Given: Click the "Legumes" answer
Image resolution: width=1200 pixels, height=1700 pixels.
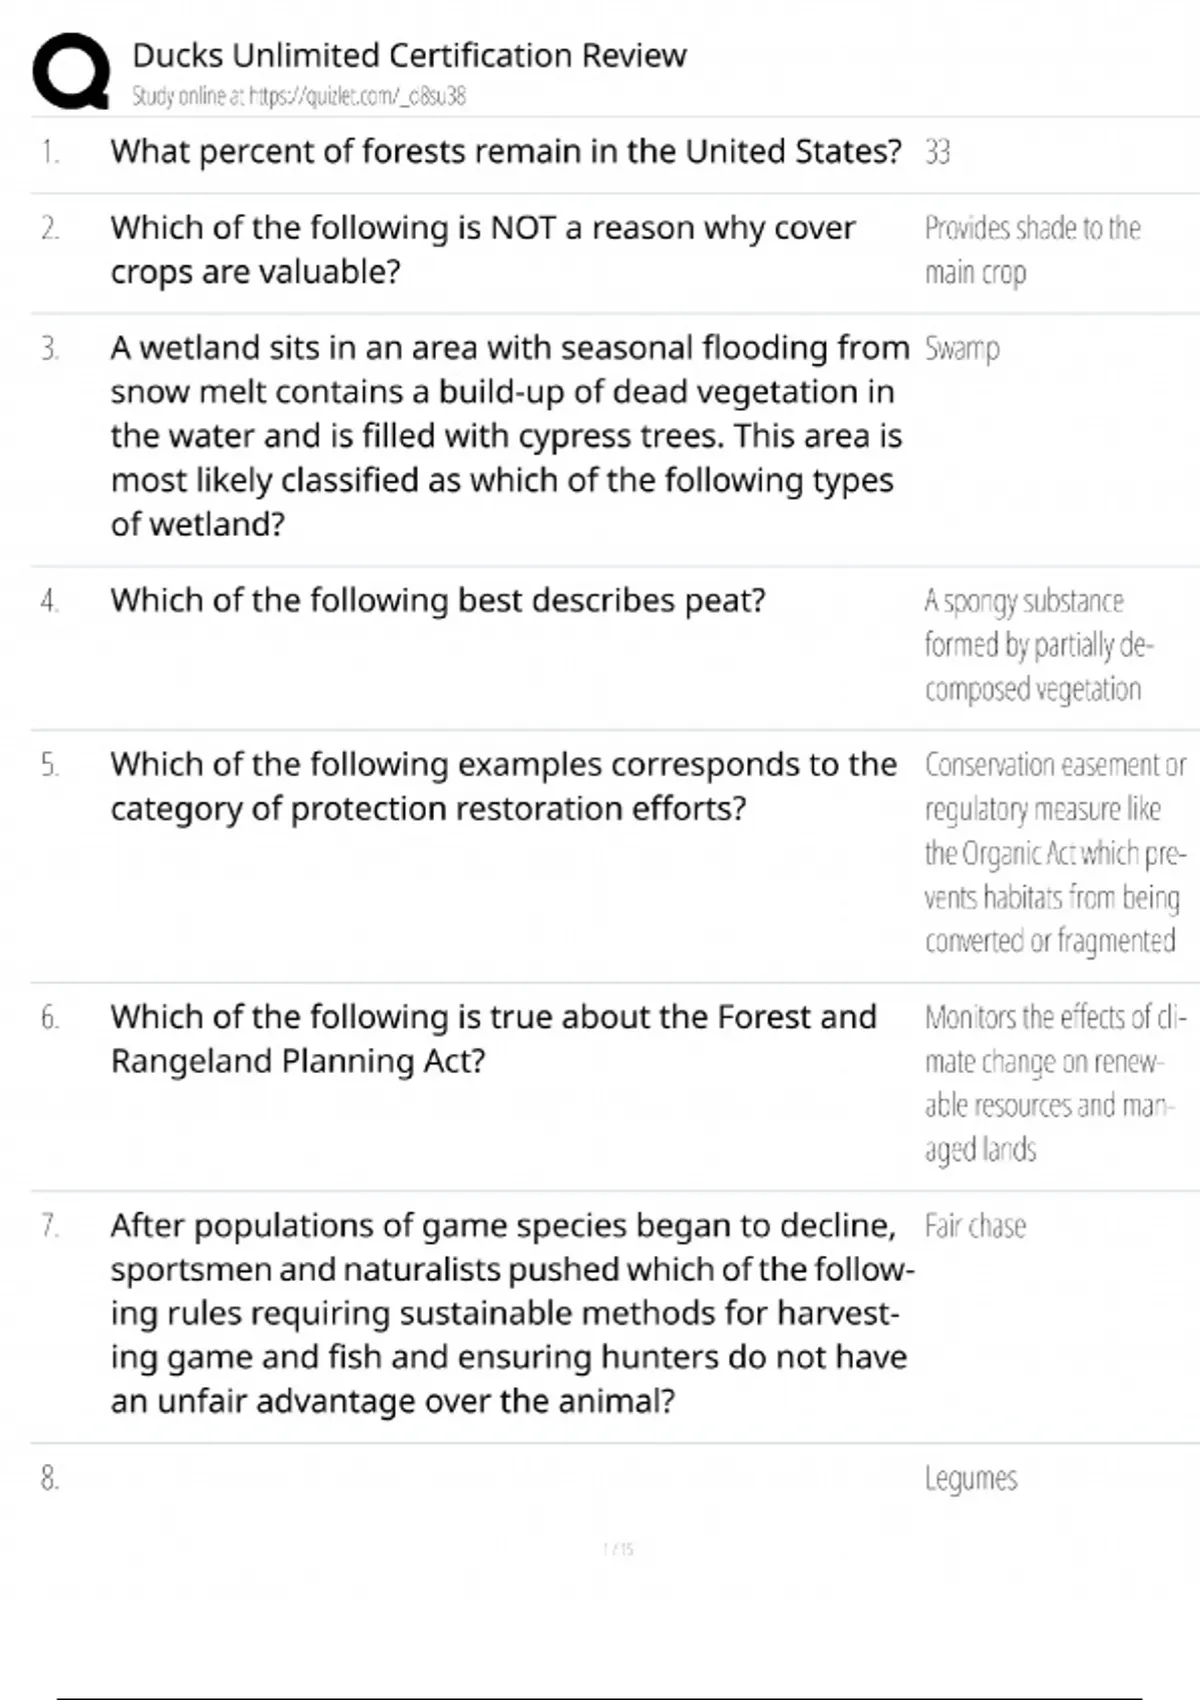Looking at the screenshot, I should pos(971,1479).
